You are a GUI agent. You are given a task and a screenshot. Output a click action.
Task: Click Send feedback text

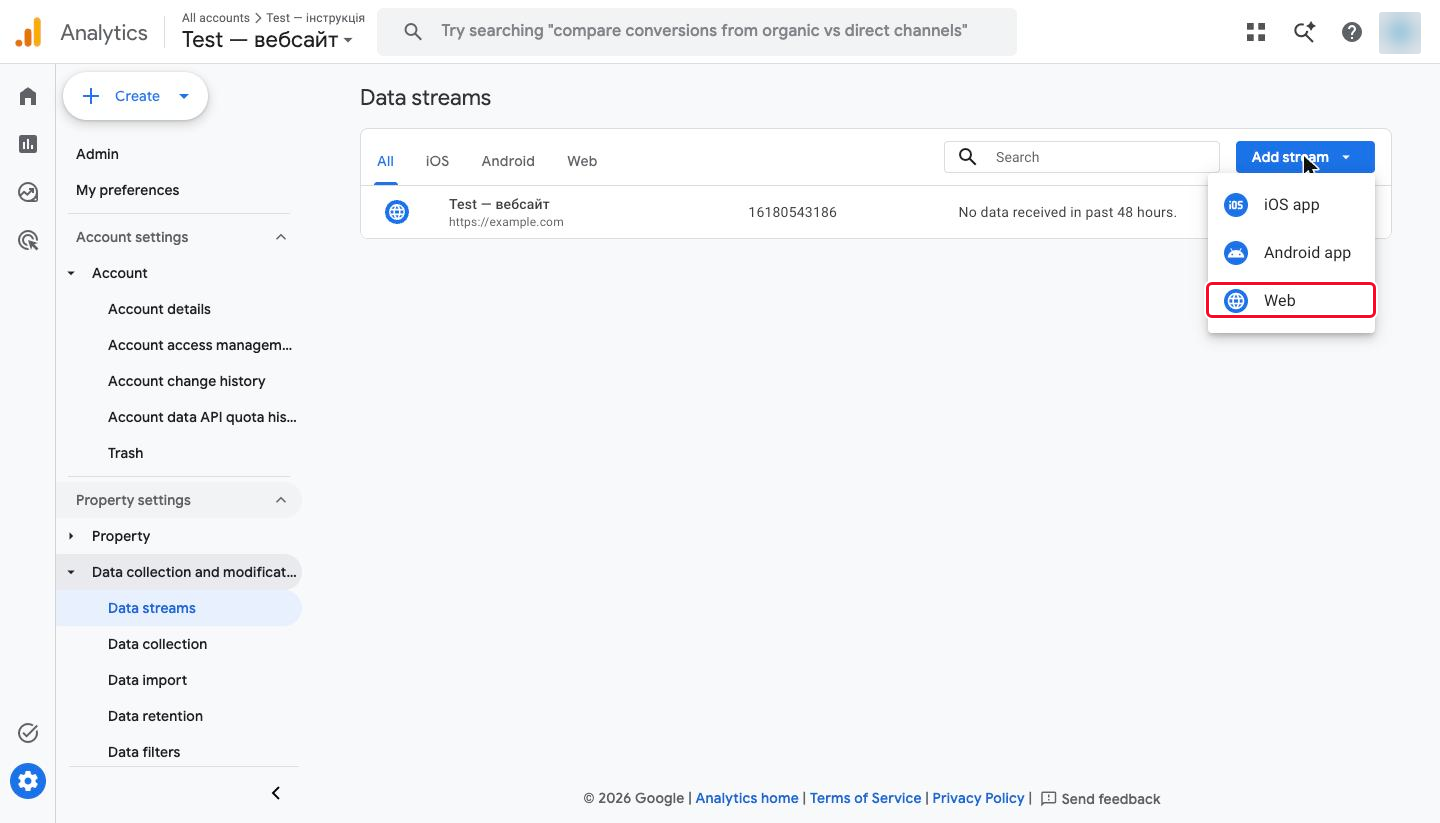pos(1111,799)
